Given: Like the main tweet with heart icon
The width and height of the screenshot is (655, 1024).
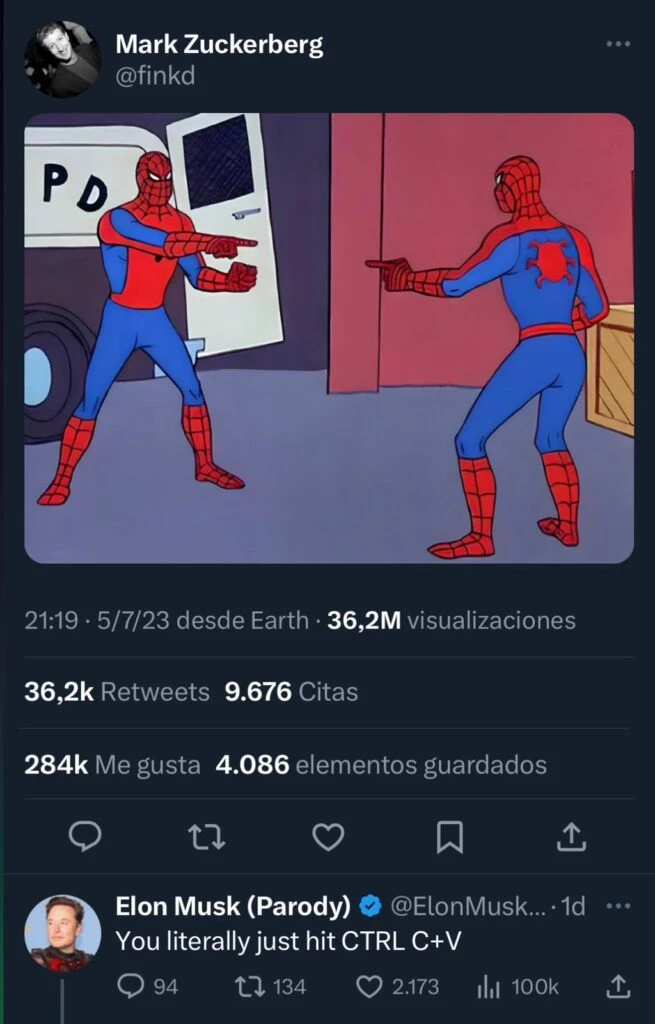Looking at the screenshot, I should click(328, 837).
